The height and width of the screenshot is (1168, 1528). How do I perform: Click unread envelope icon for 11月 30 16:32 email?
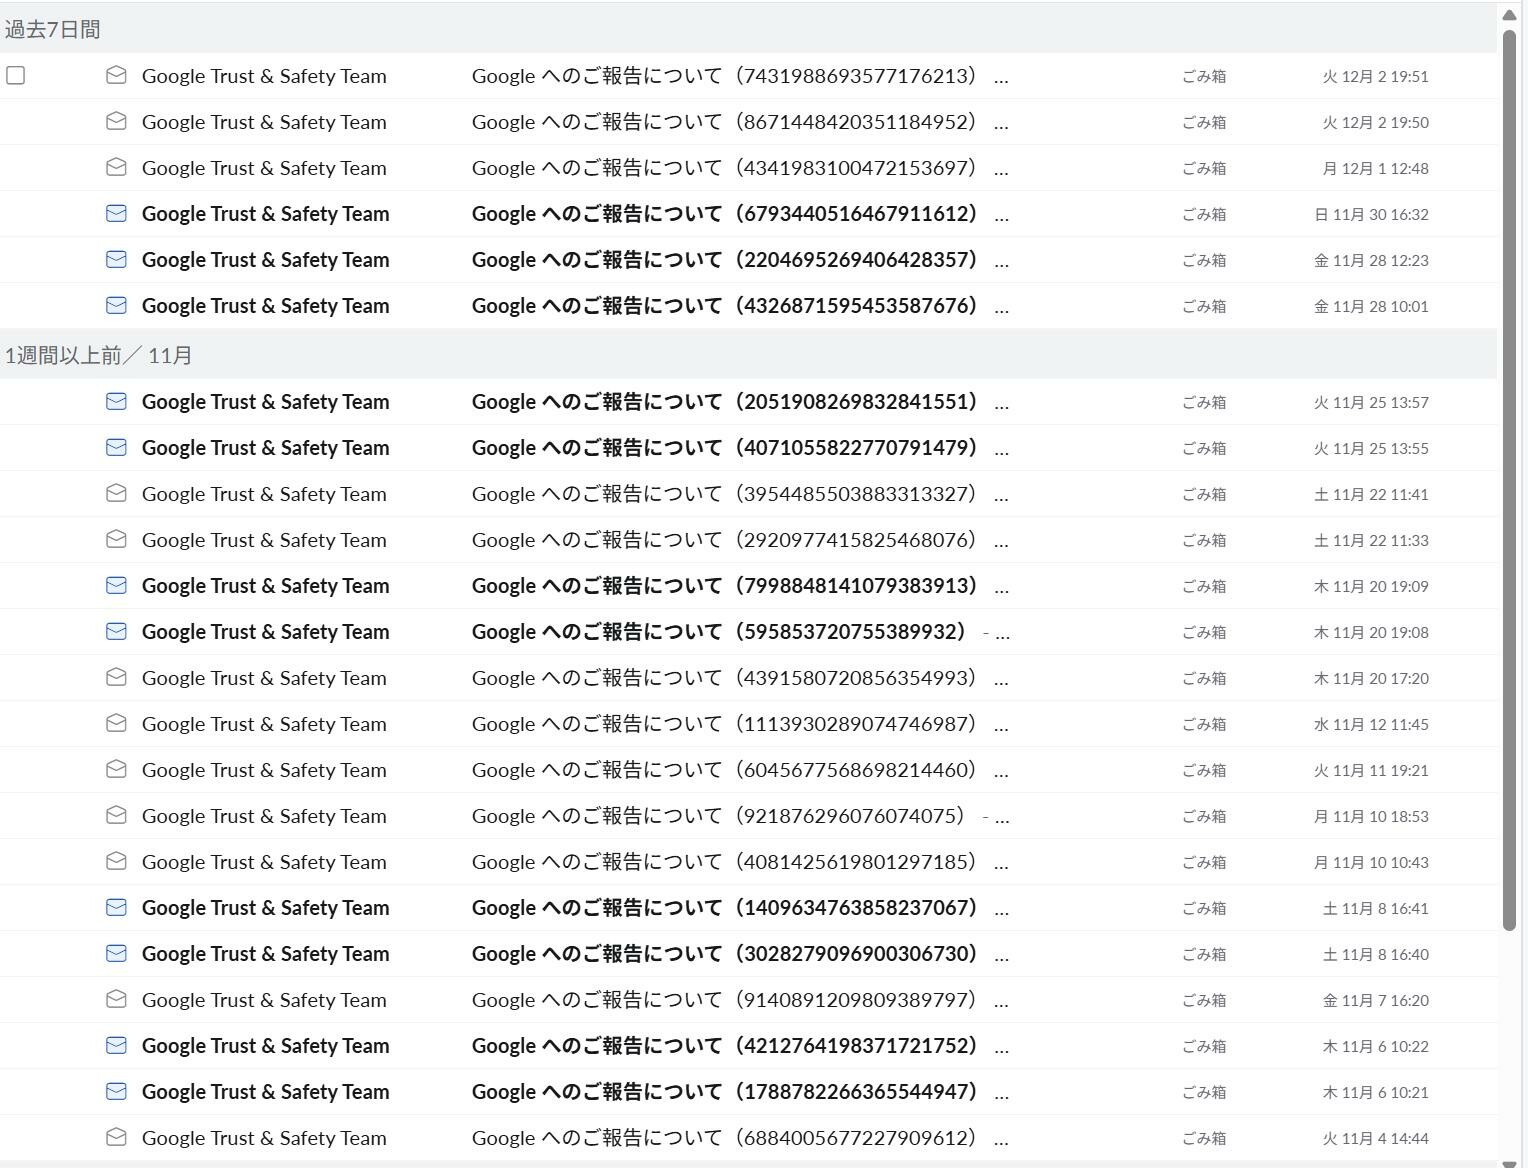(x=116, y=214)
